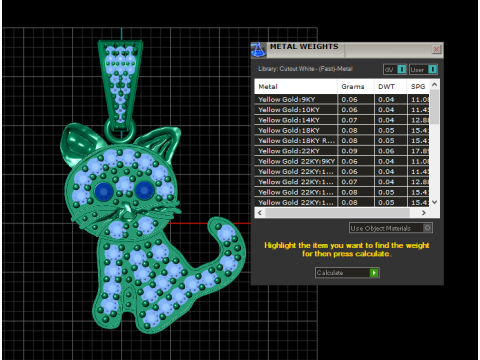The height and width of the screenshot is (360, 480).
Task: Select the Yellow Gold 22KY:9KY row
Action: point(342,161)
